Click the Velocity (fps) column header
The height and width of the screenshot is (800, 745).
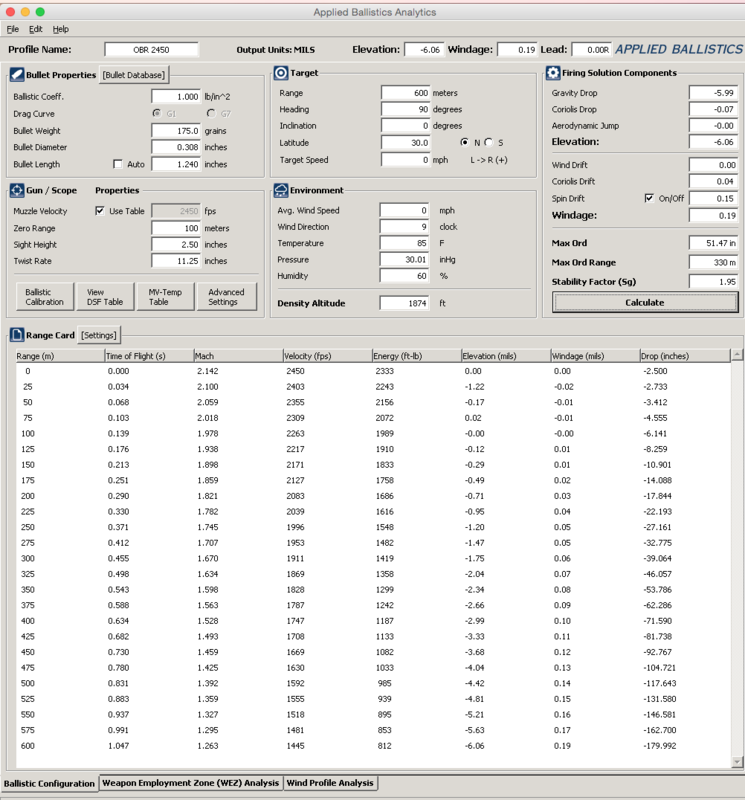click(x=328, y=356)
